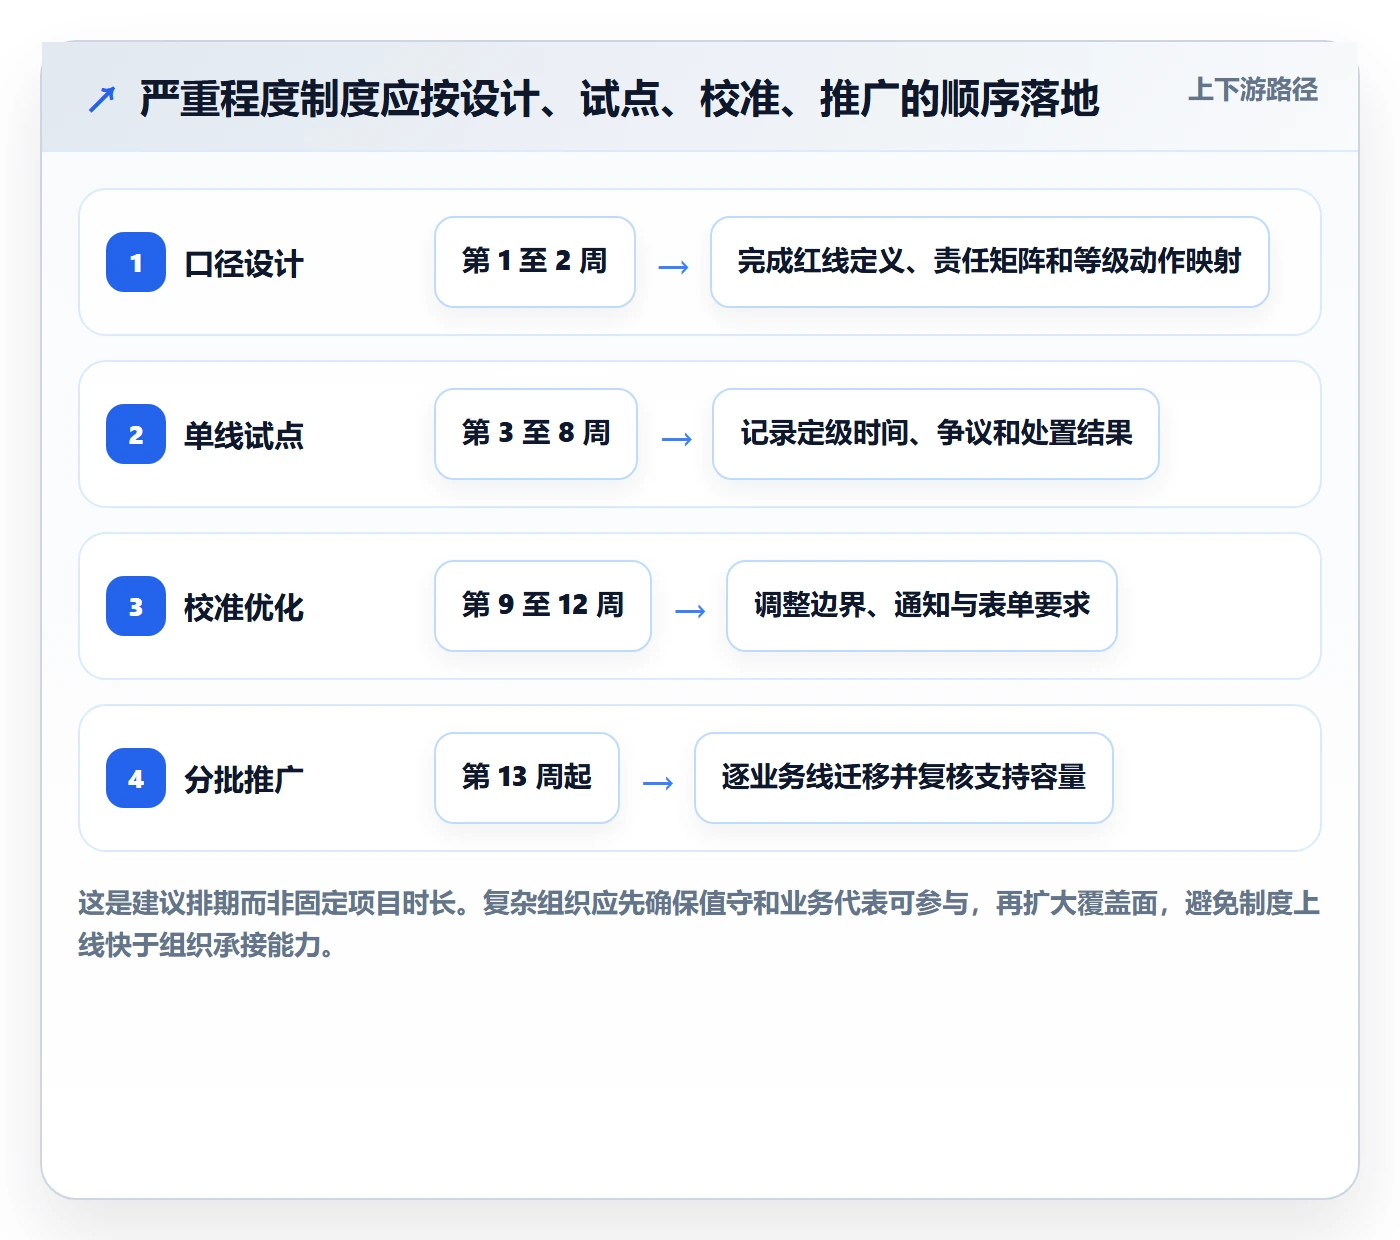Image resolution: width=1400 pixels, height=1240 pixels.
Task: Click the diagonal arrow icon beside the title
Action: click(102, 99)
